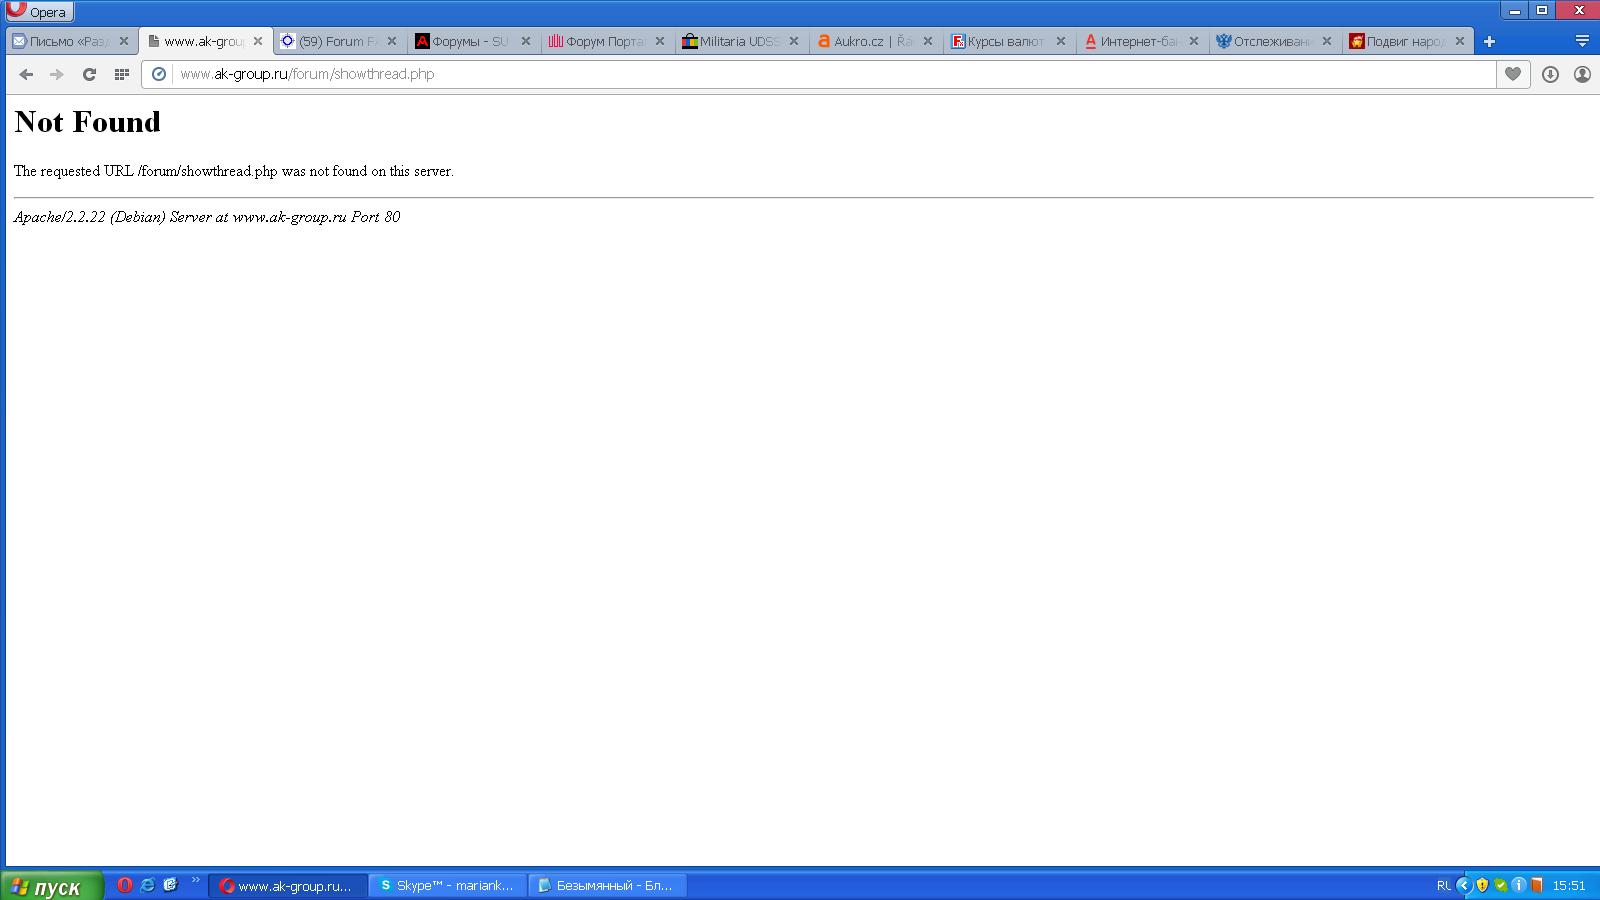This screenshot has width=1600, height=900.
Task: Open the downloads arrow icon
Action: (x=1550, y=74)
